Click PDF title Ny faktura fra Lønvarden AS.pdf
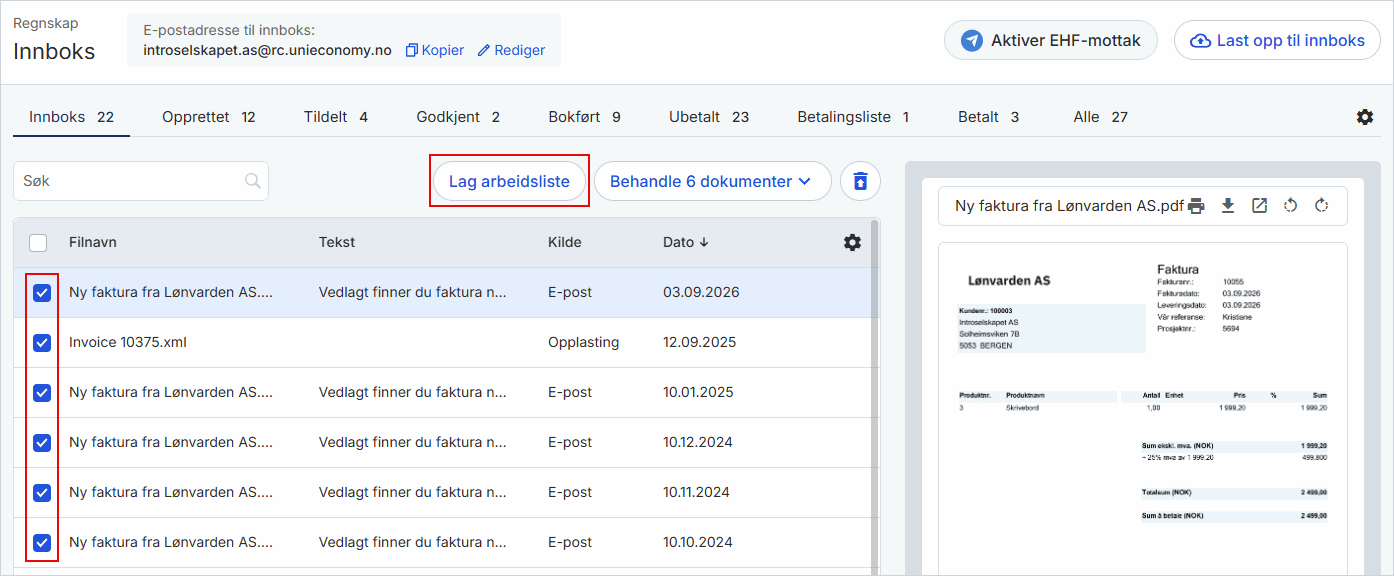Viewport: 1394px width, 576px height. [x=1069, y=206]
